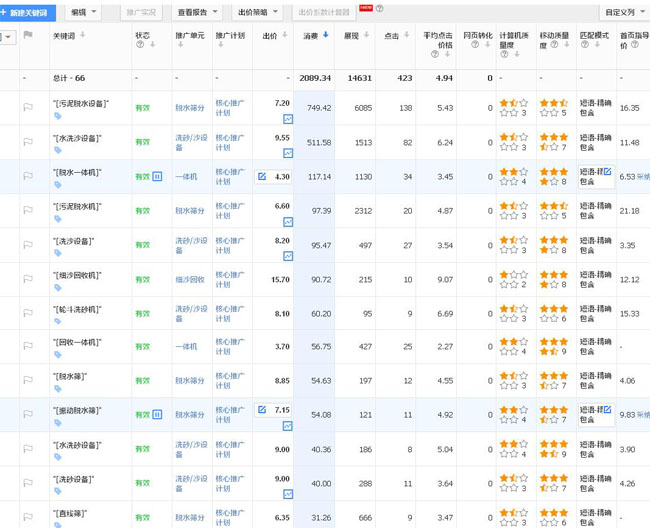The height and width of the screenshot is (528, 650).
Task: Toggle the flag for 洗沙设备 row
Action: [28, 245]
